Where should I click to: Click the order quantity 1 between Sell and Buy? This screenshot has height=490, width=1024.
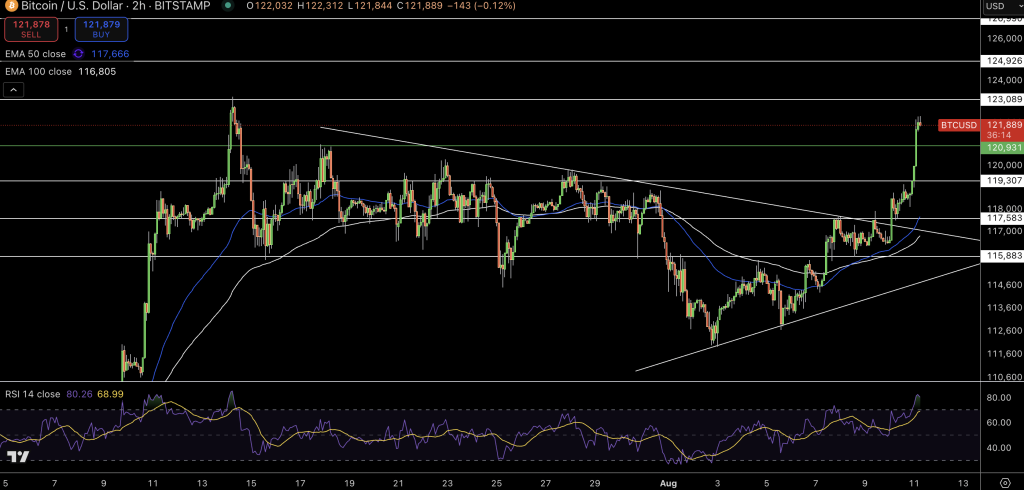click(x=67, y=30)
